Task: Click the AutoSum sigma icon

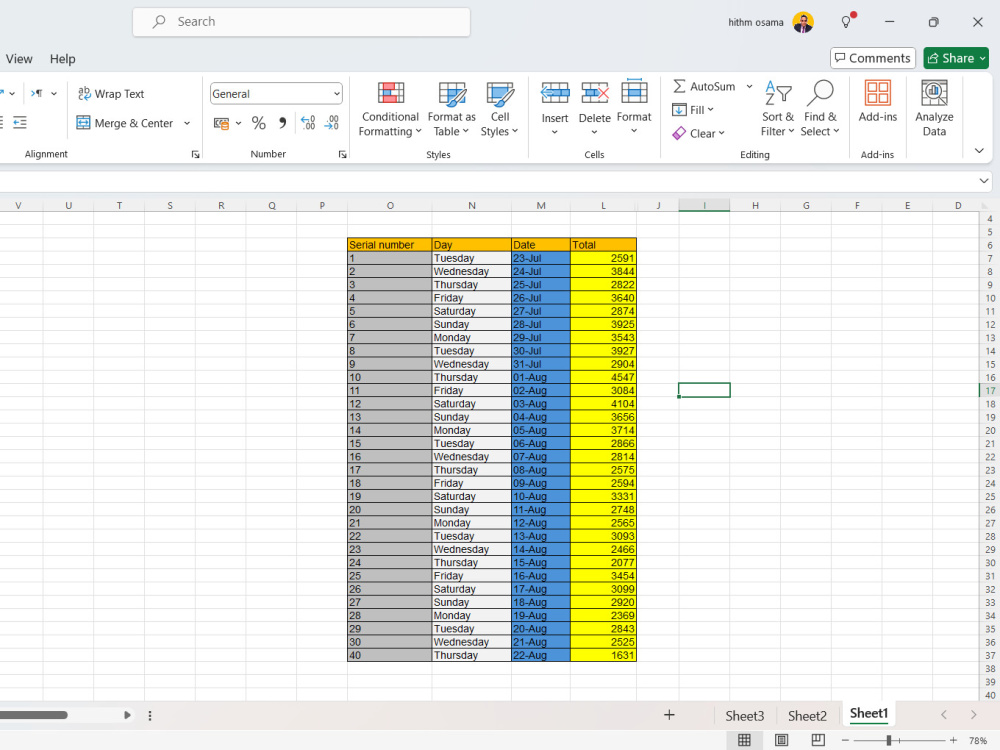Action: (x=679, y=86)
